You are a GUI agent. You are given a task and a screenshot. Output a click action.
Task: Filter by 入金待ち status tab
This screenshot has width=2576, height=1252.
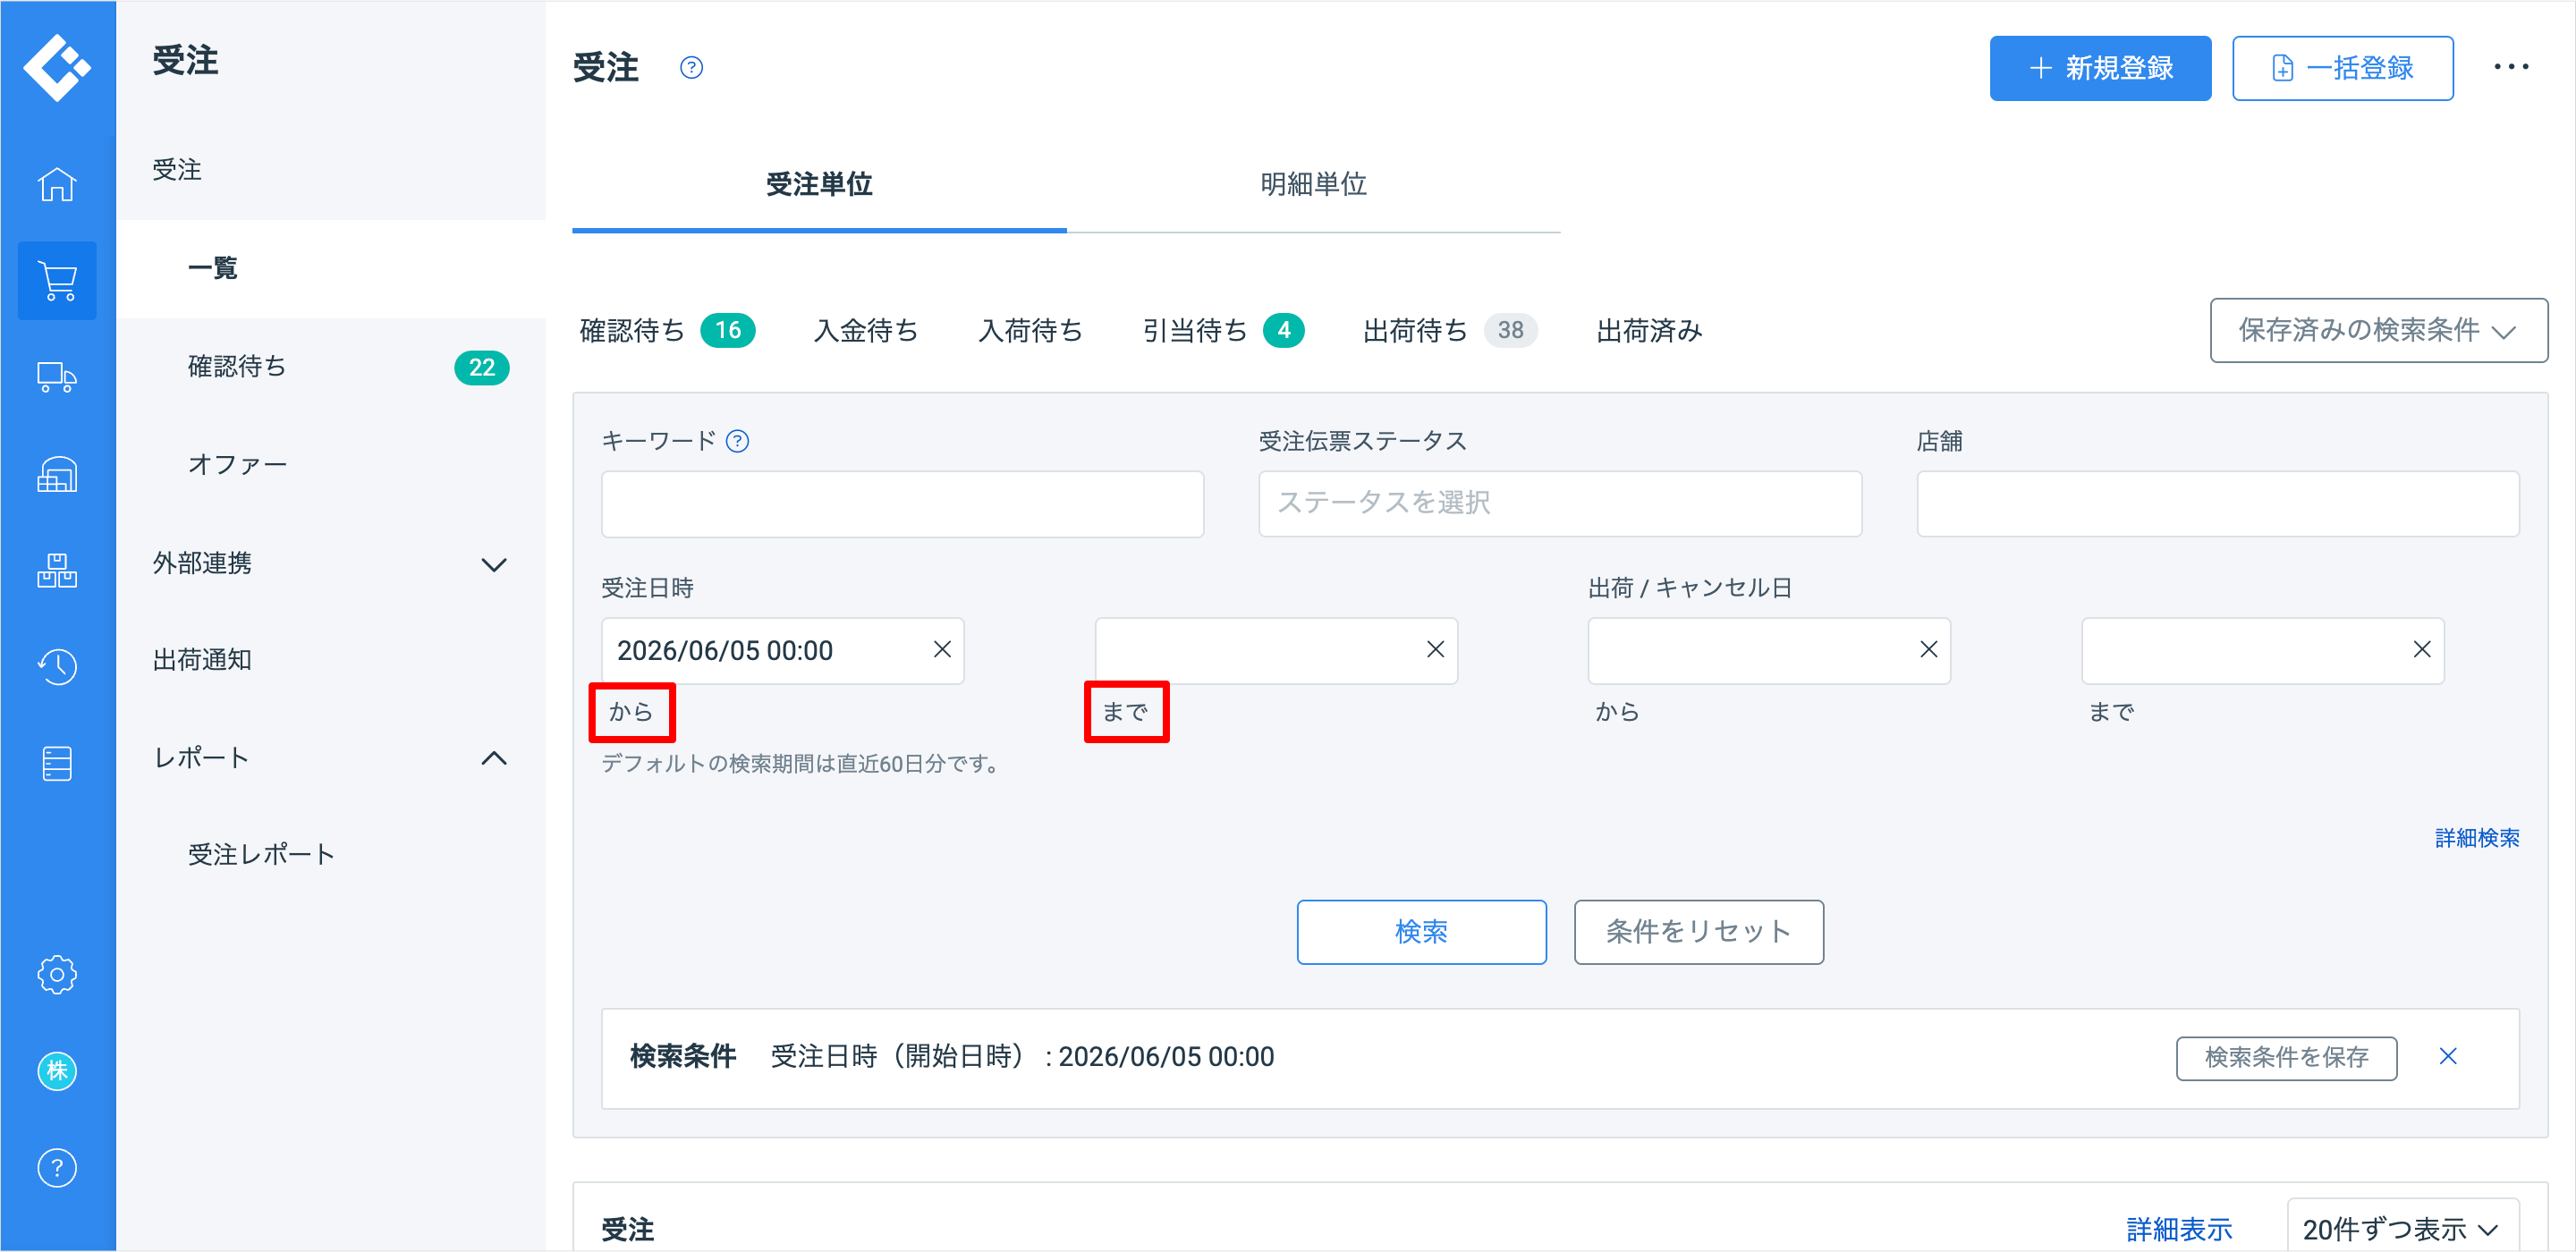865,331
